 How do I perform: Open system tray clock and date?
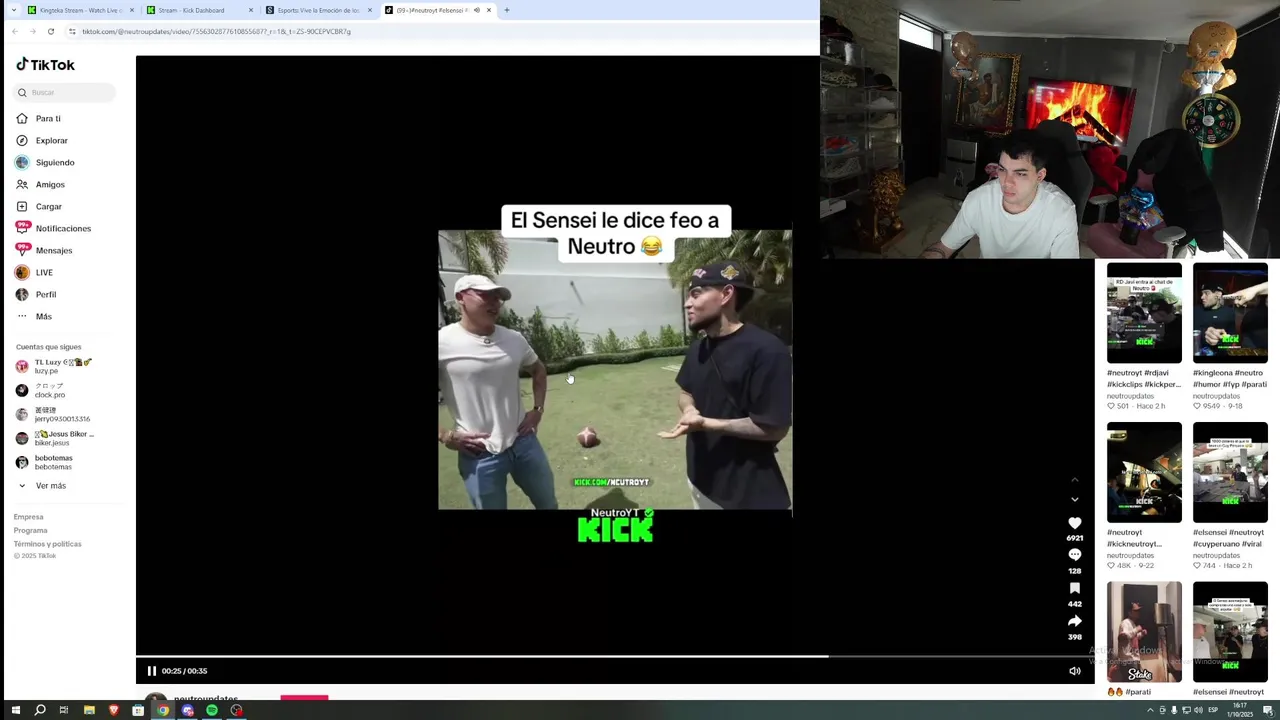(x=1240, y=710)
